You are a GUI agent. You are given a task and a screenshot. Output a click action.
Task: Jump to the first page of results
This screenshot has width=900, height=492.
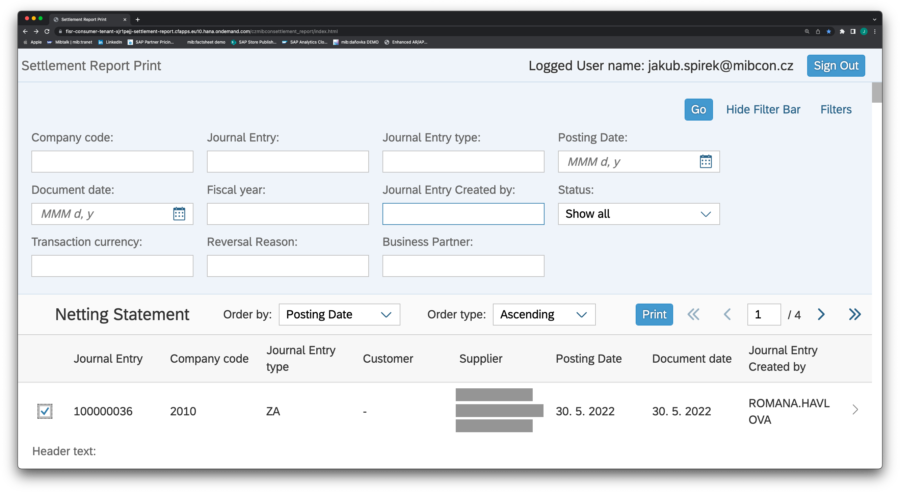(x=693, y=315)
